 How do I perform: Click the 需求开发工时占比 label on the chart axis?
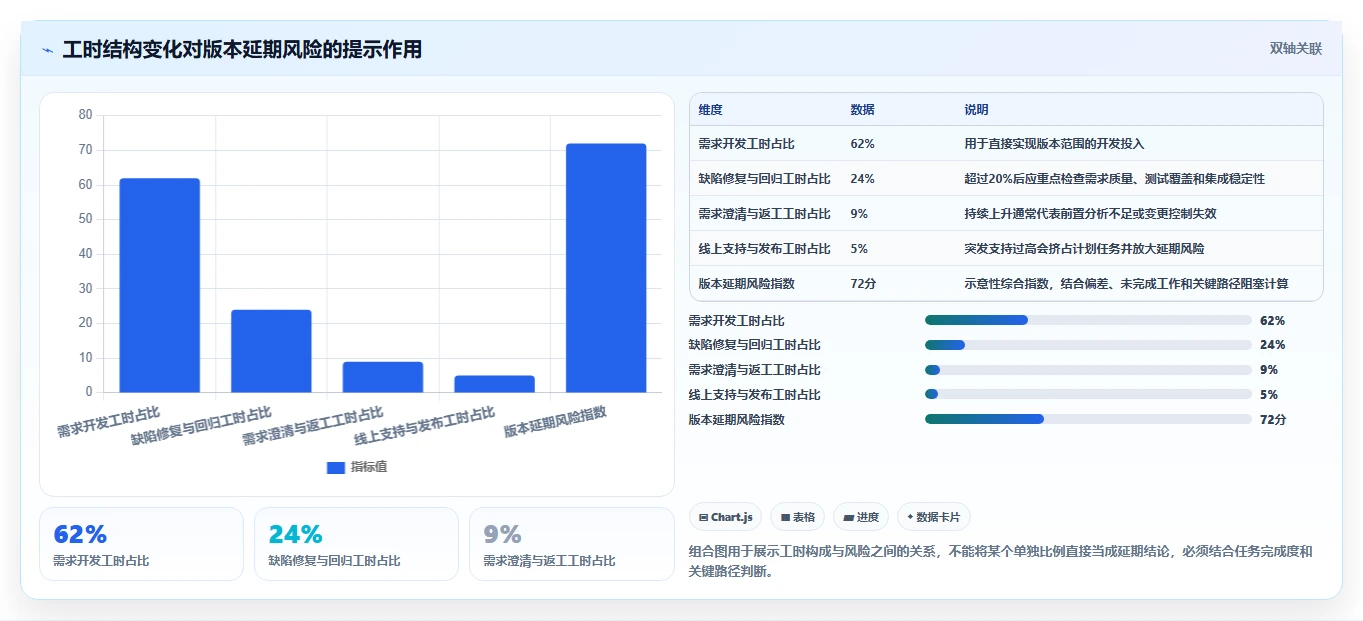(x=108, y=423)
